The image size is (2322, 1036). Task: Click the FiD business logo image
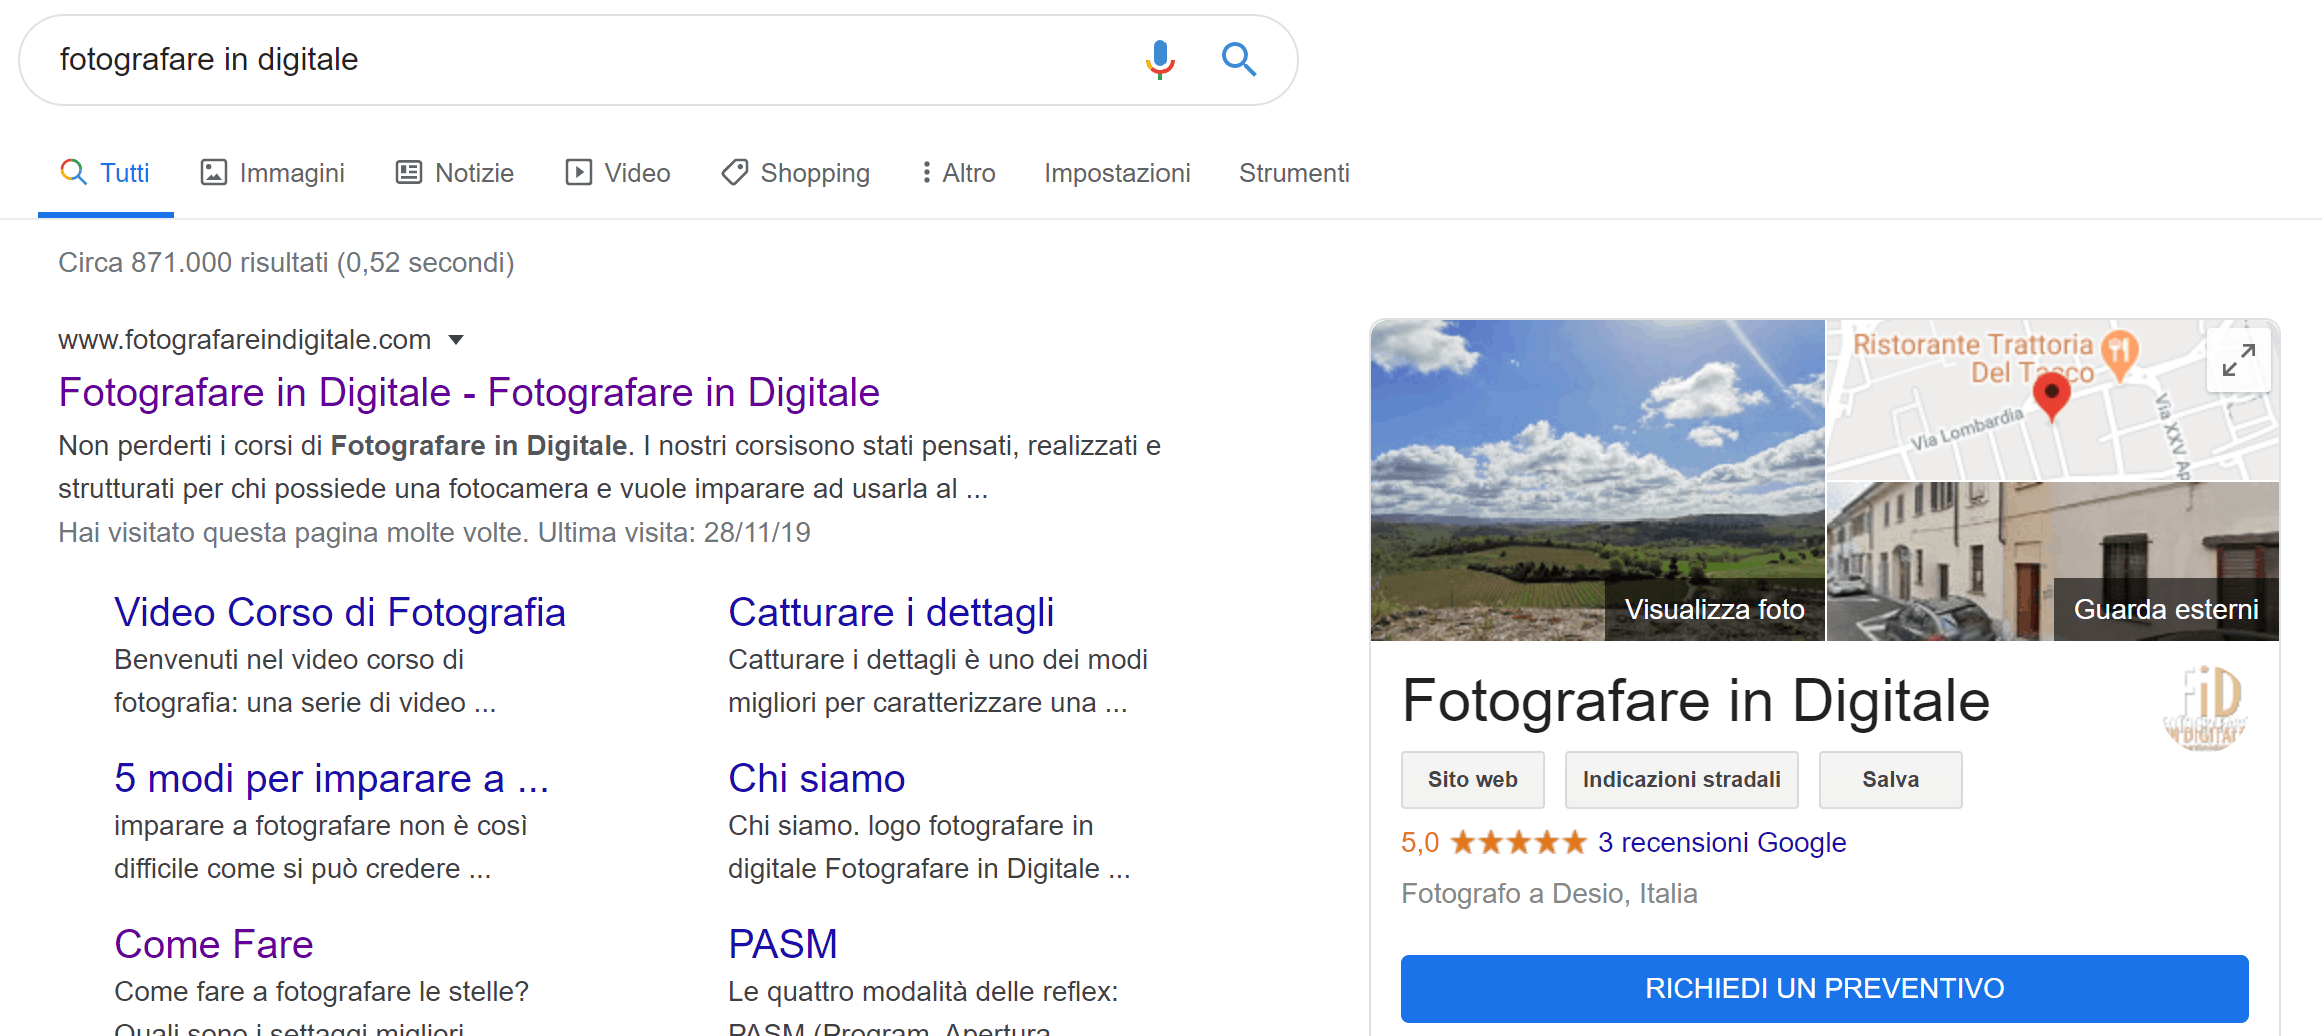pyautogui.click(x=2207, y=707)
